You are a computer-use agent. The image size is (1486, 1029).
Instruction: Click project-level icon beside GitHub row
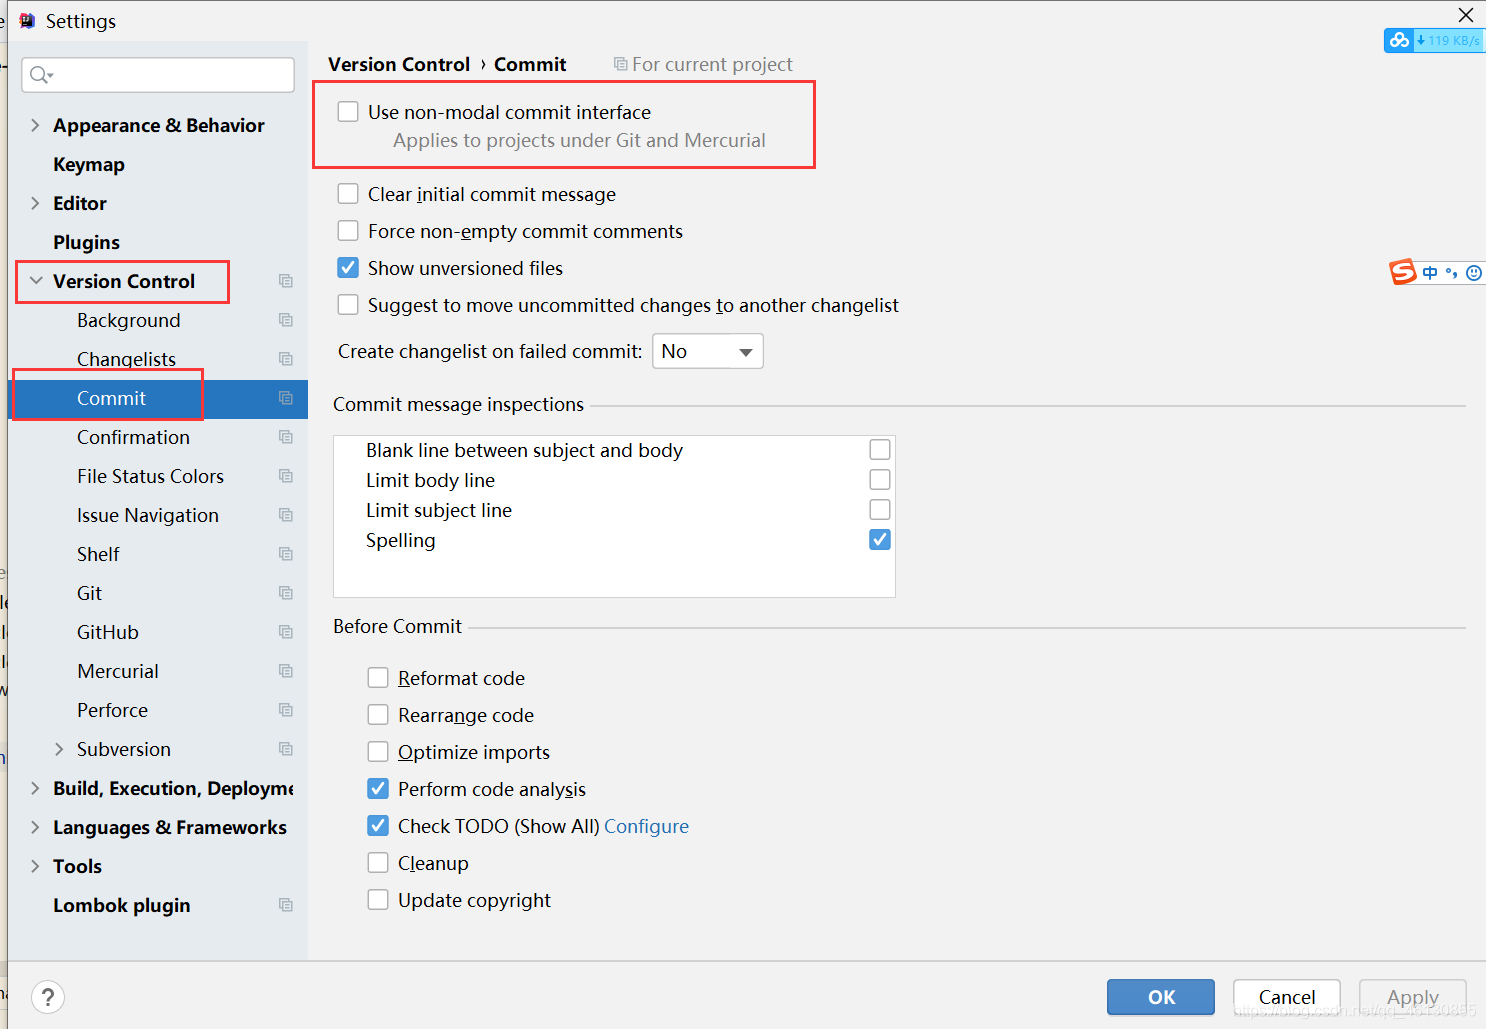click(x=286, y=632)
